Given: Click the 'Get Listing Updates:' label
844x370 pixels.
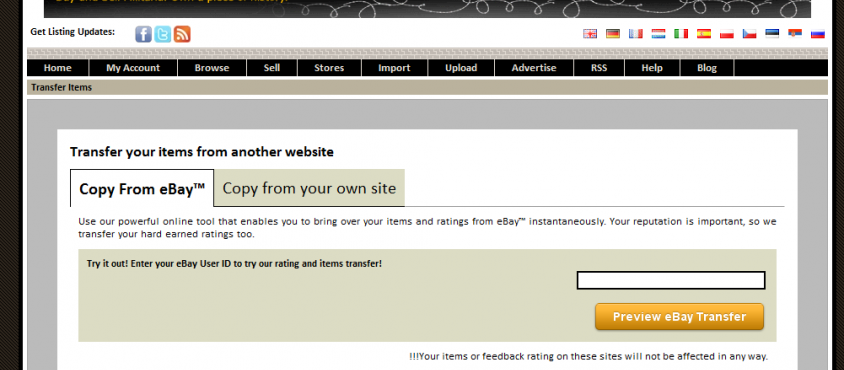Looking at the screenshot, I should click(73, 32).
